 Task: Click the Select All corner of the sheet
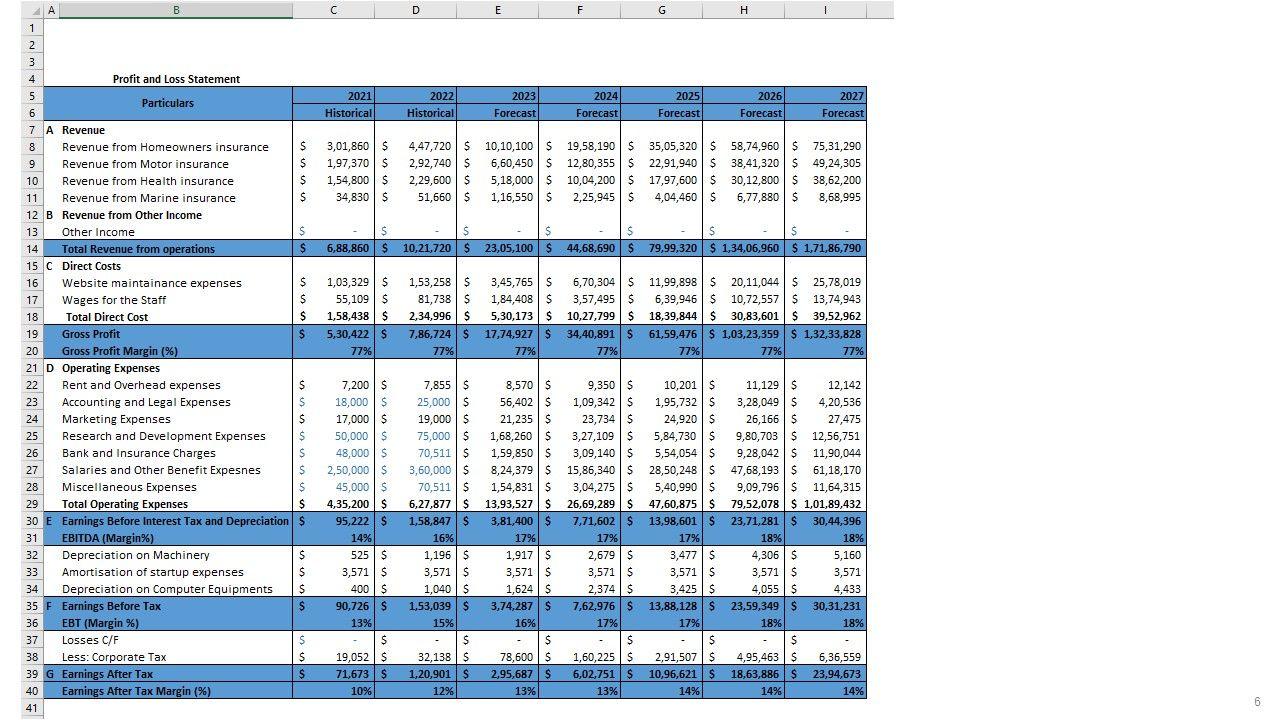[32, 10]
